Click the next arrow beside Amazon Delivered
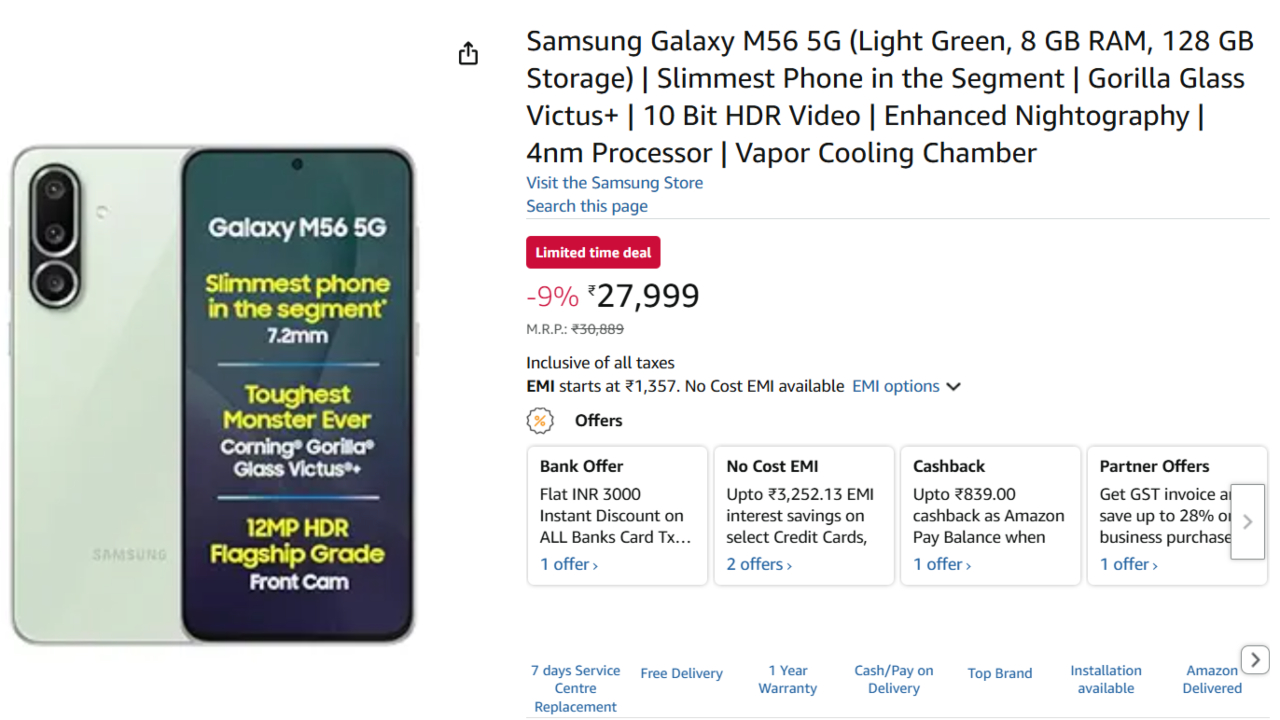The height and width of the screenshot is (720, 1280). pyautogui.click(x=1255, y=660)
